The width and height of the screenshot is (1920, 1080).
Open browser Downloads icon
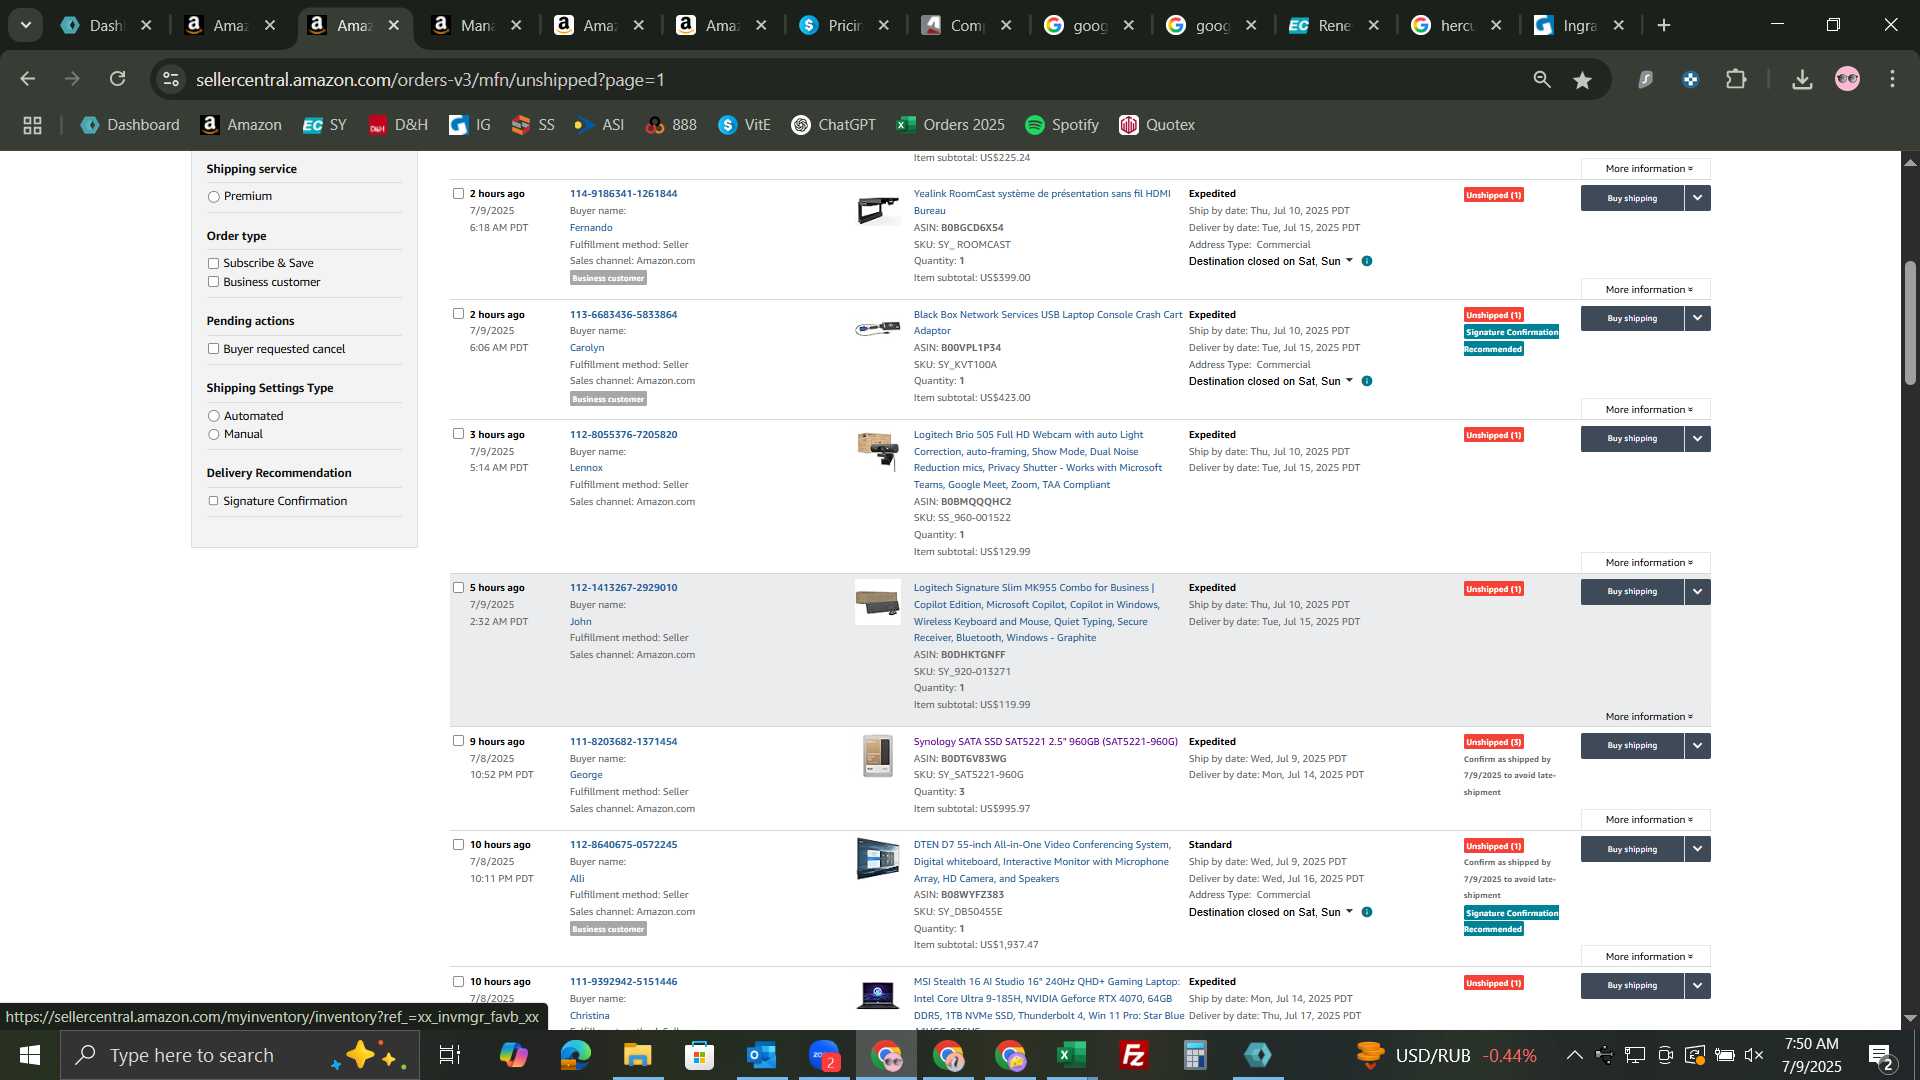pyautogui.click(x=1802, y=79)
